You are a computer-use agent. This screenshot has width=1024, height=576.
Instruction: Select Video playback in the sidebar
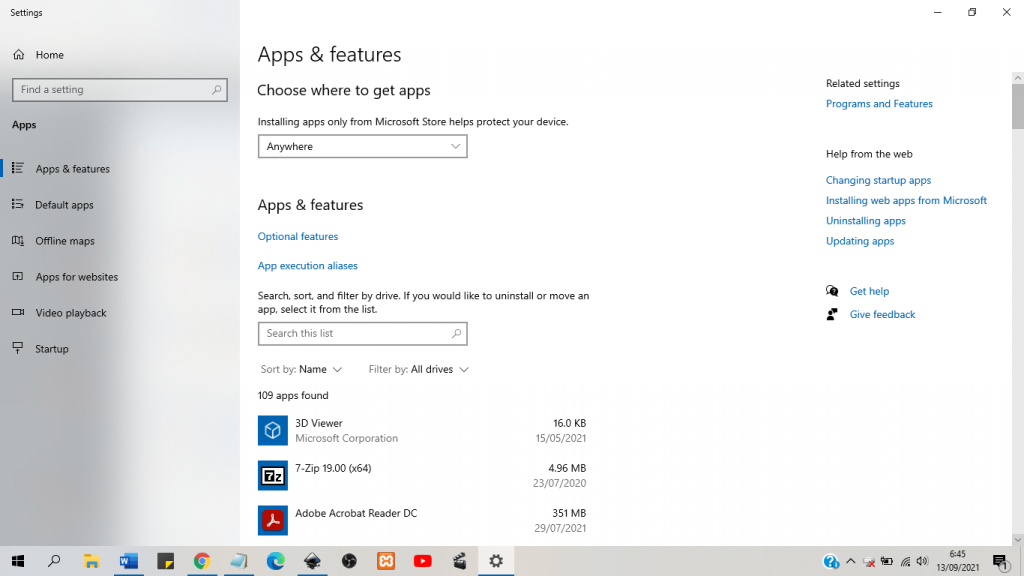[x=71, y=312]
